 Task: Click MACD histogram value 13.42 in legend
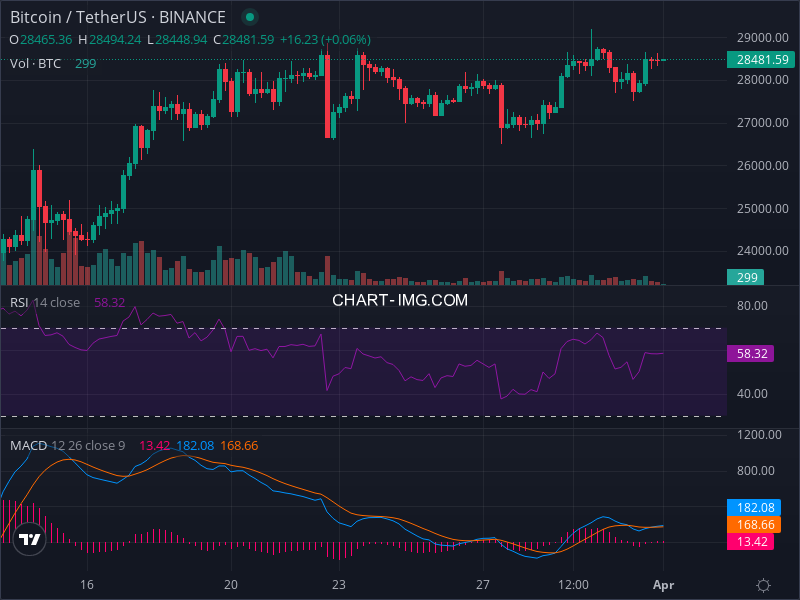(155, 445)
